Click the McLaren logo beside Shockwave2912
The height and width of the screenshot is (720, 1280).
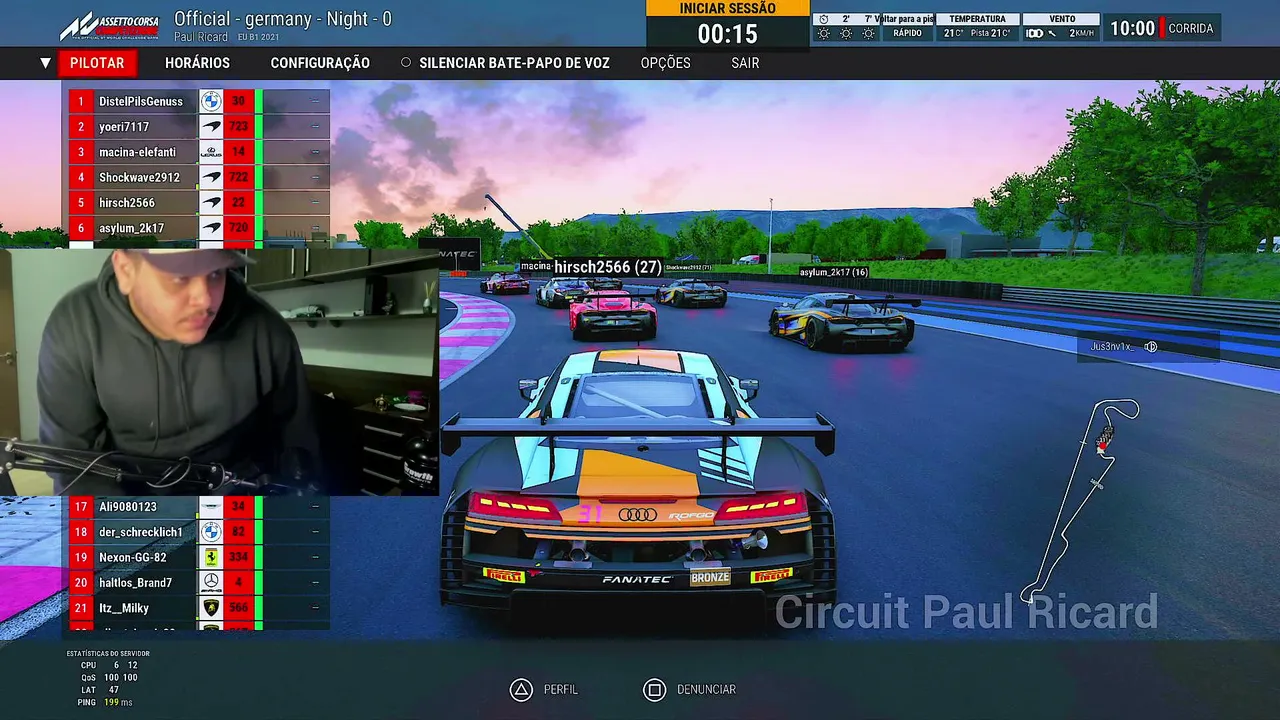[x=211, y=177]
